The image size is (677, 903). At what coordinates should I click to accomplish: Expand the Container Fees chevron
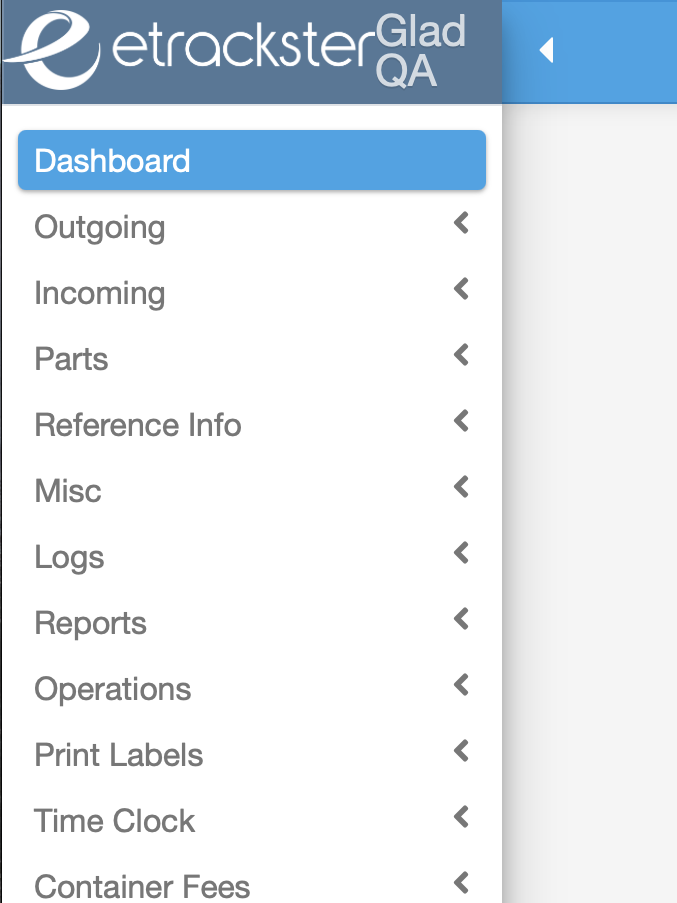461,884
